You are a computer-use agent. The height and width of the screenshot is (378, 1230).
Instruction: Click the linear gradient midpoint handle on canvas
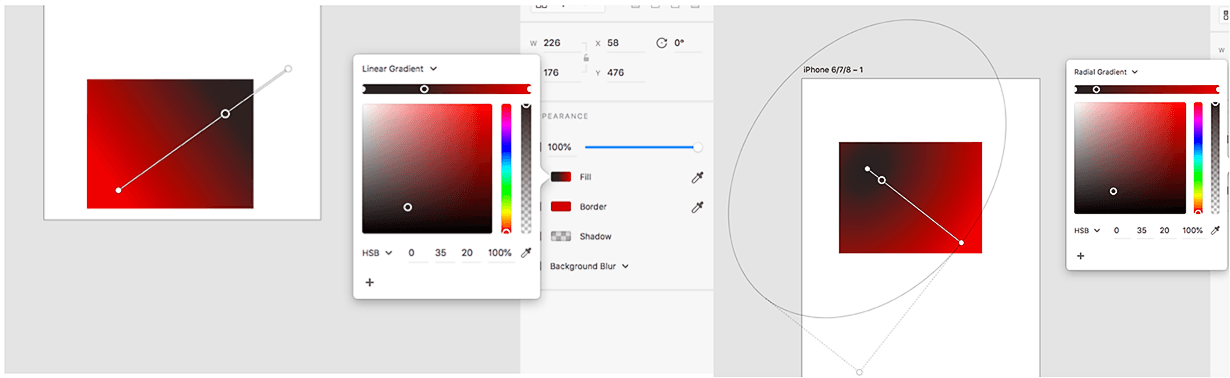click(x=225, y=114)
